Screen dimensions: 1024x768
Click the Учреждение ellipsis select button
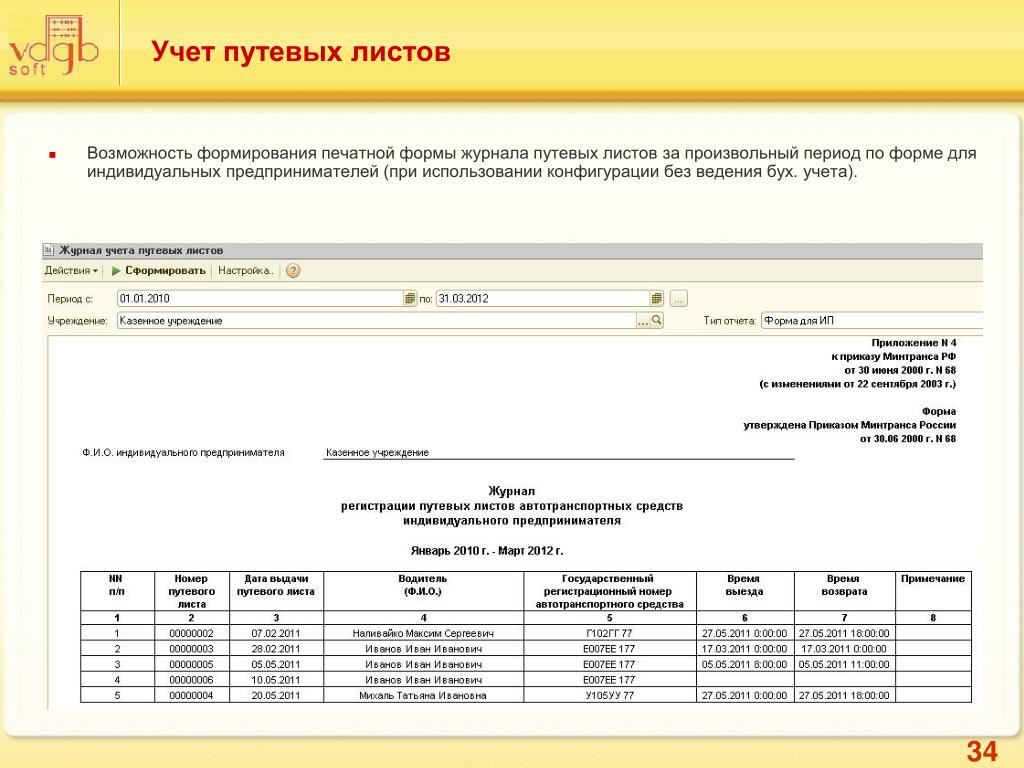(643, 321)
